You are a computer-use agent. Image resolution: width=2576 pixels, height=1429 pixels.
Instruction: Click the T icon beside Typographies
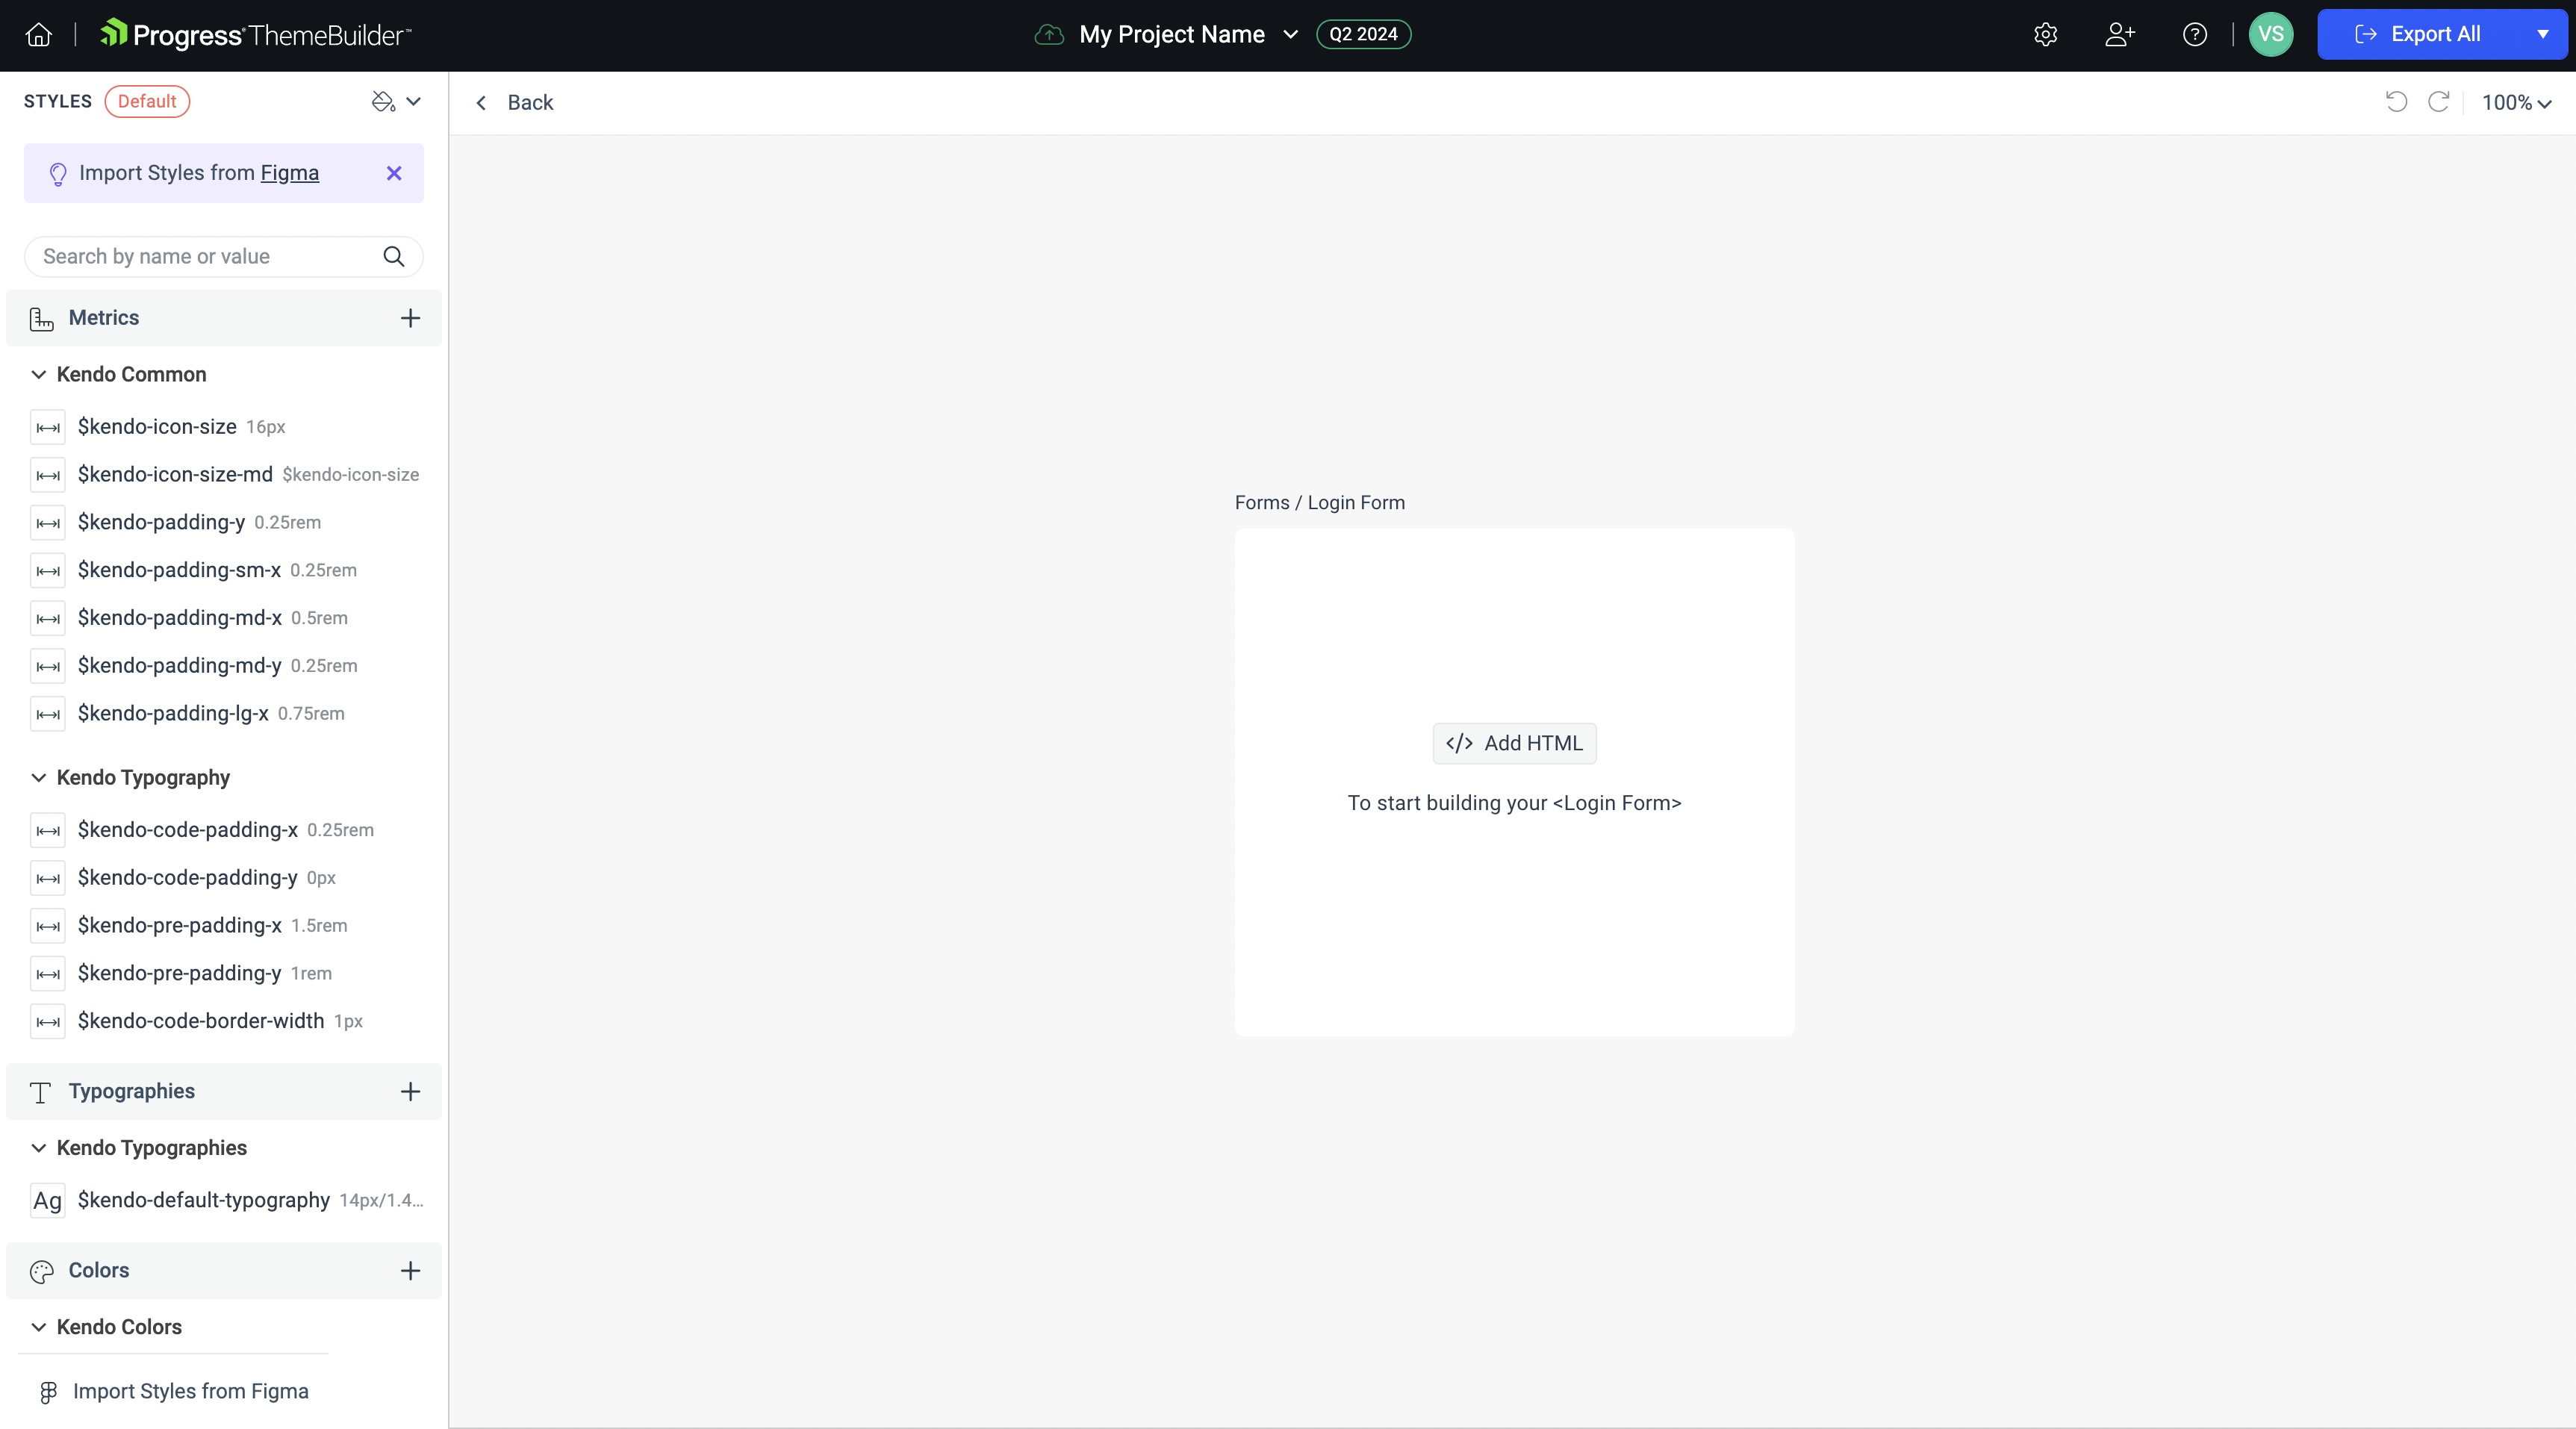pyautogui.click(x=40, y=1093)
